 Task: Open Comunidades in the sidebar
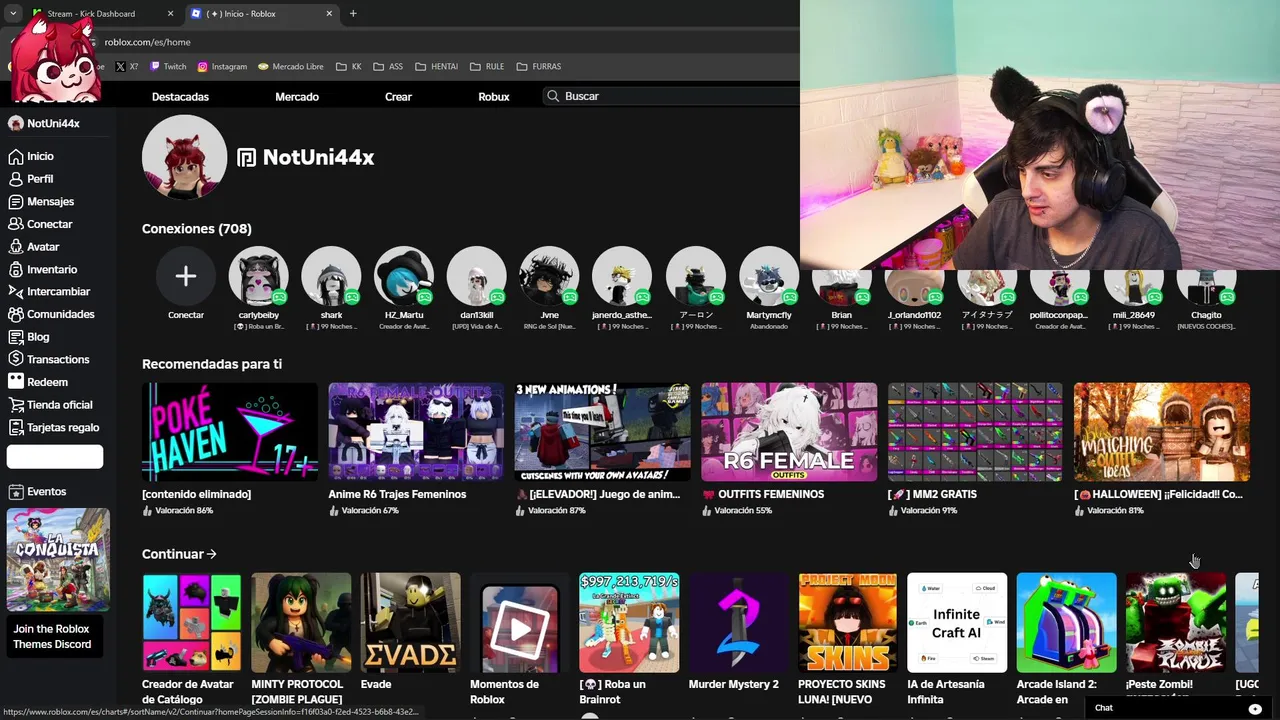point(51,314)
